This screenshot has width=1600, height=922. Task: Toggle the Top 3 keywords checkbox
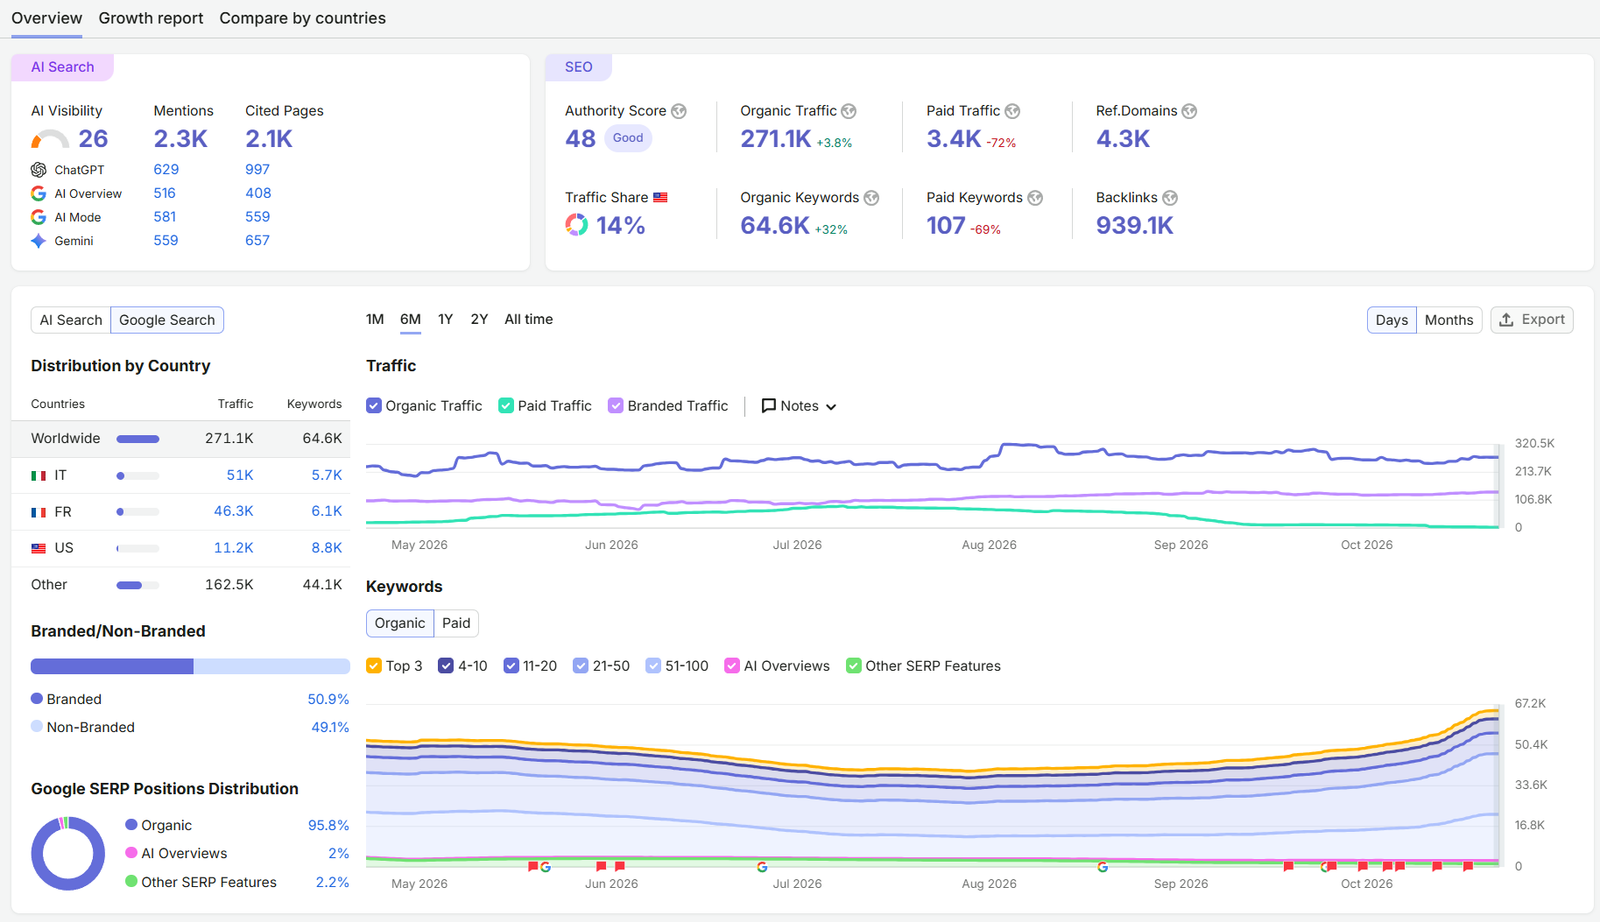(x=374, y=666)
